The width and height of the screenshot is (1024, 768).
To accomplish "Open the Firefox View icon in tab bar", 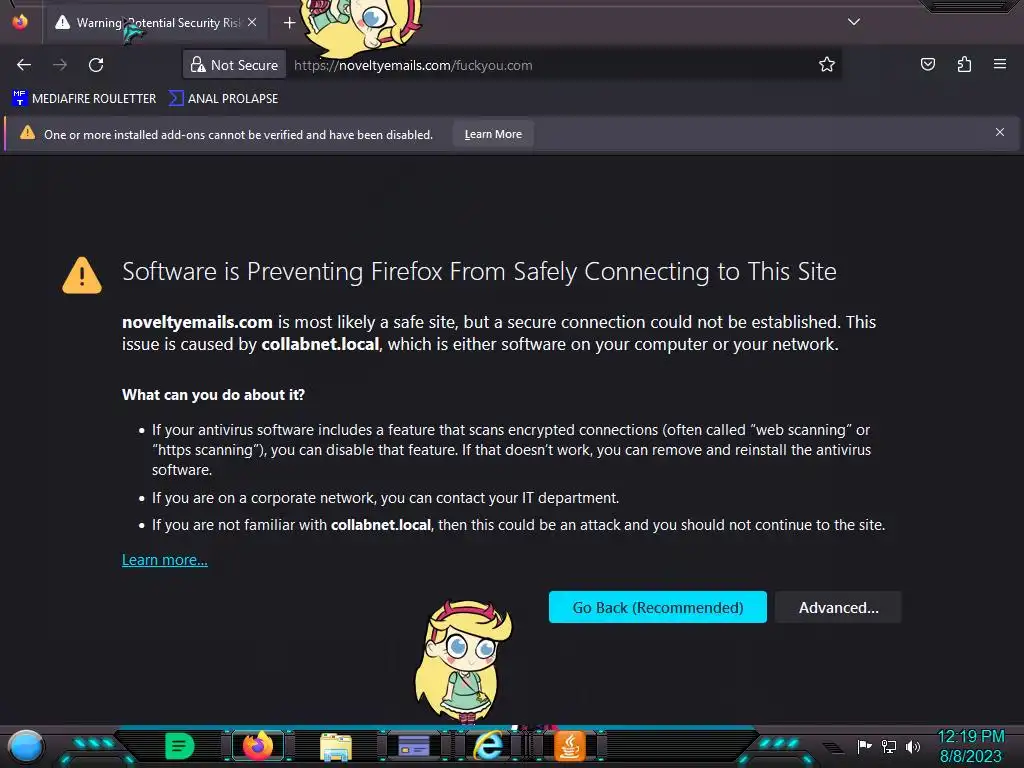I will (x=20, y=22).
